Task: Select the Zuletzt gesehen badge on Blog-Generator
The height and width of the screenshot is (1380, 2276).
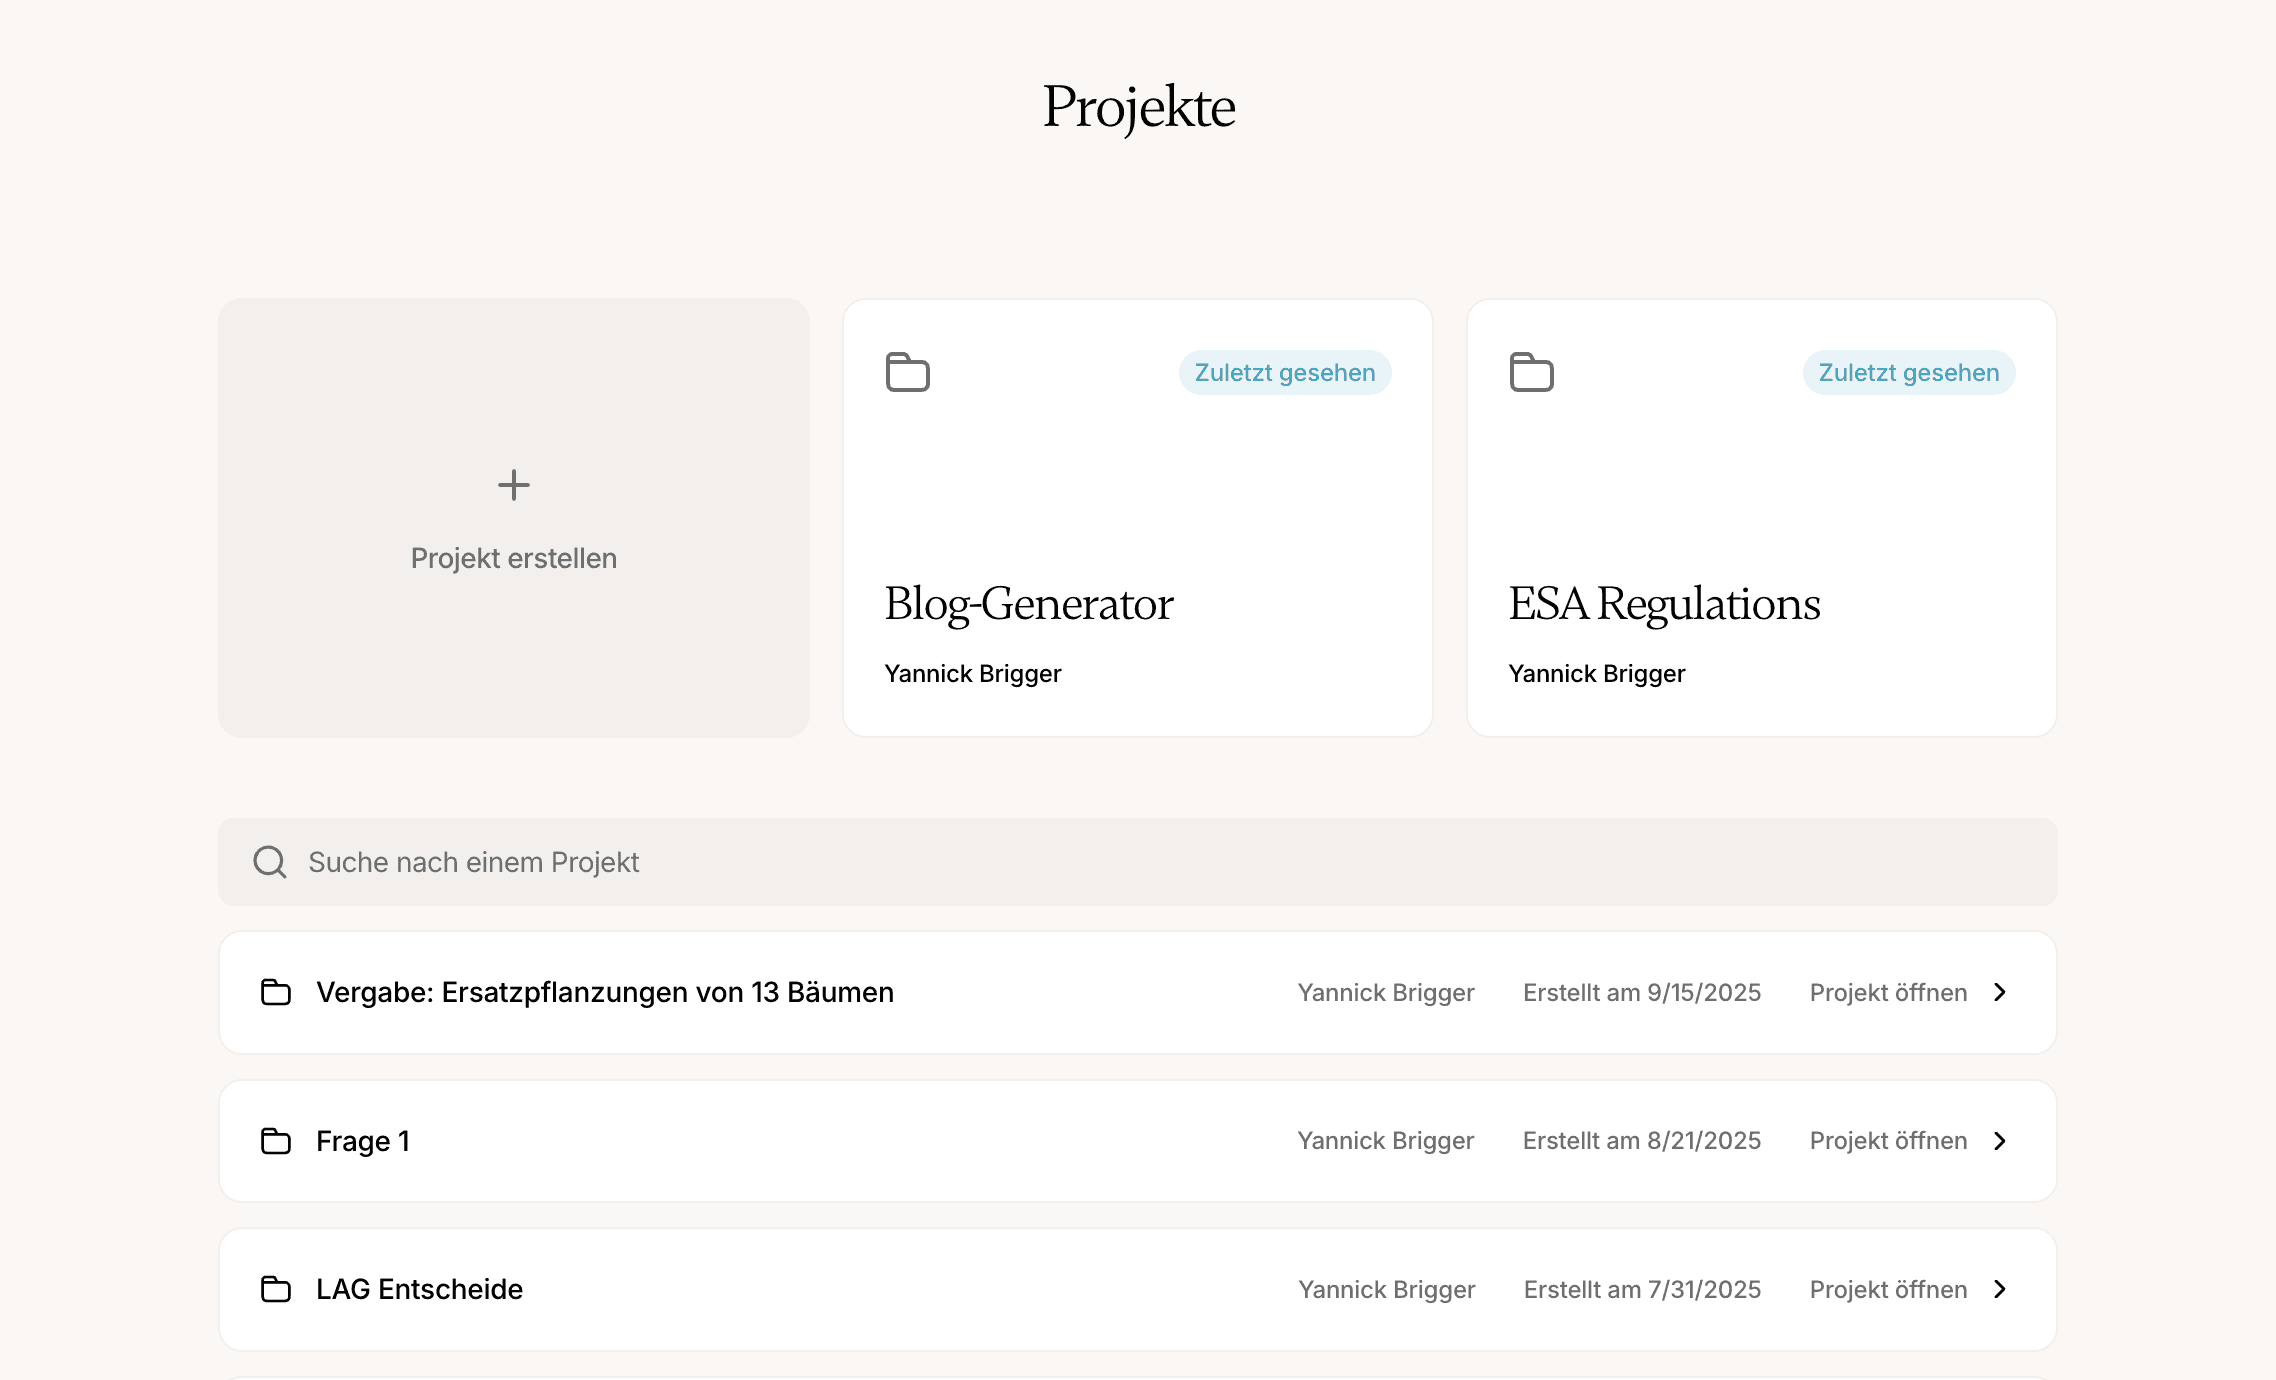Action: click(x=1285, y=373)
